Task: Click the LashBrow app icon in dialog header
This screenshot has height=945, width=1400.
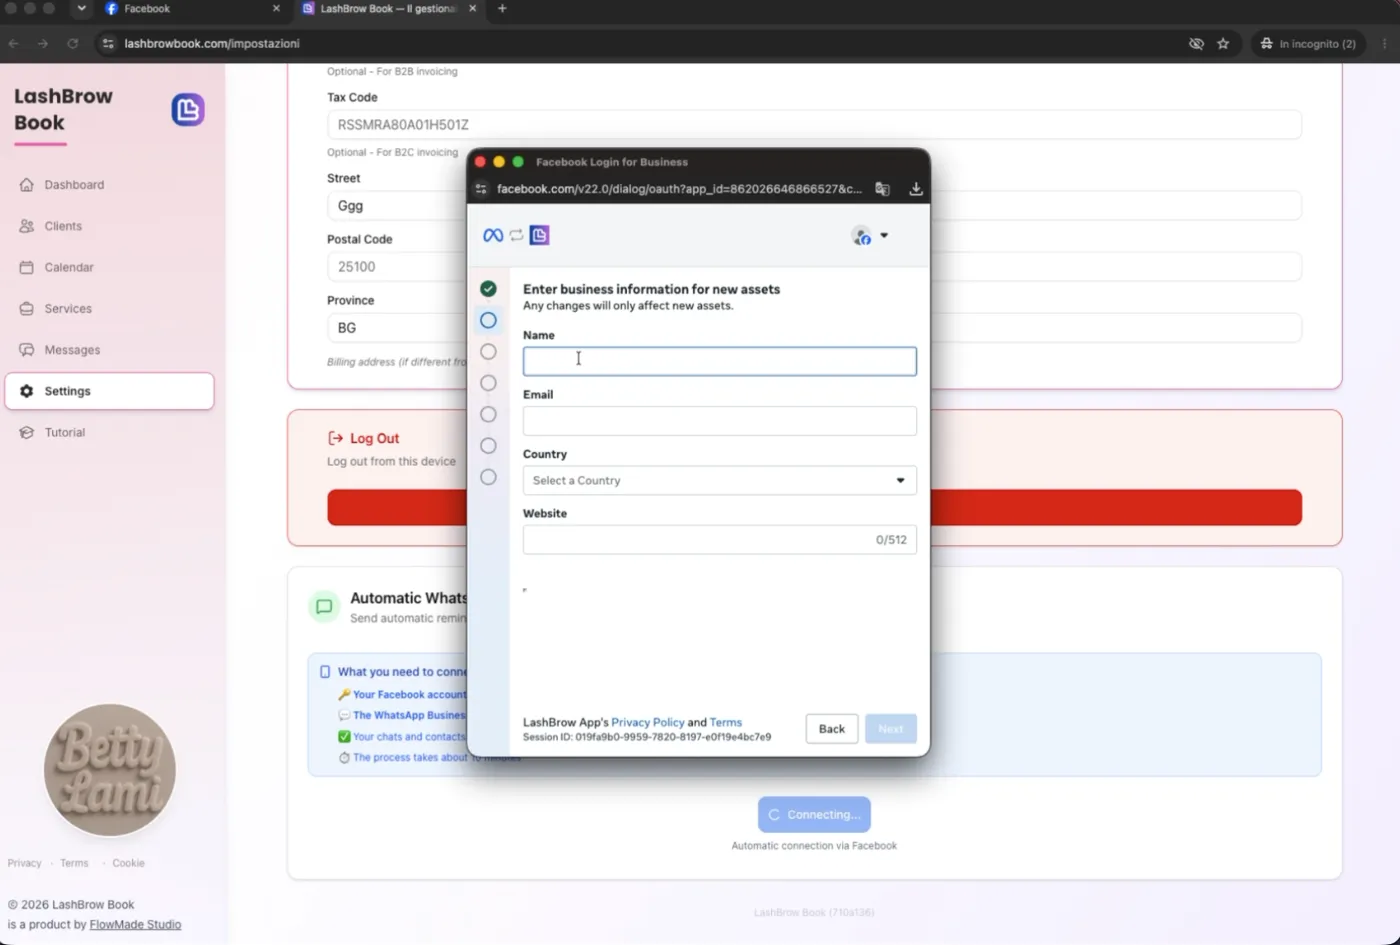Action: pyautogui.click(x=540, y=236)
